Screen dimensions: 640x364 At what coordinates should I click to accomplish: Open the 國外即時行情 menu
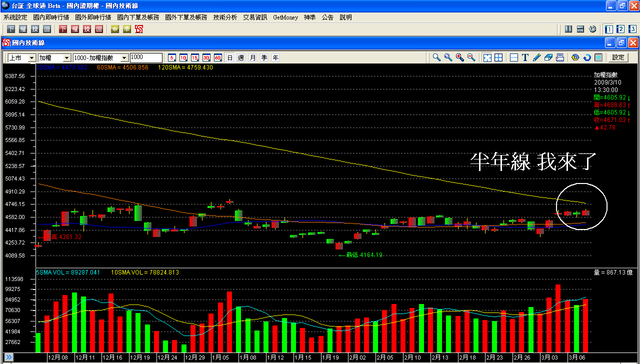pos(93,17)
